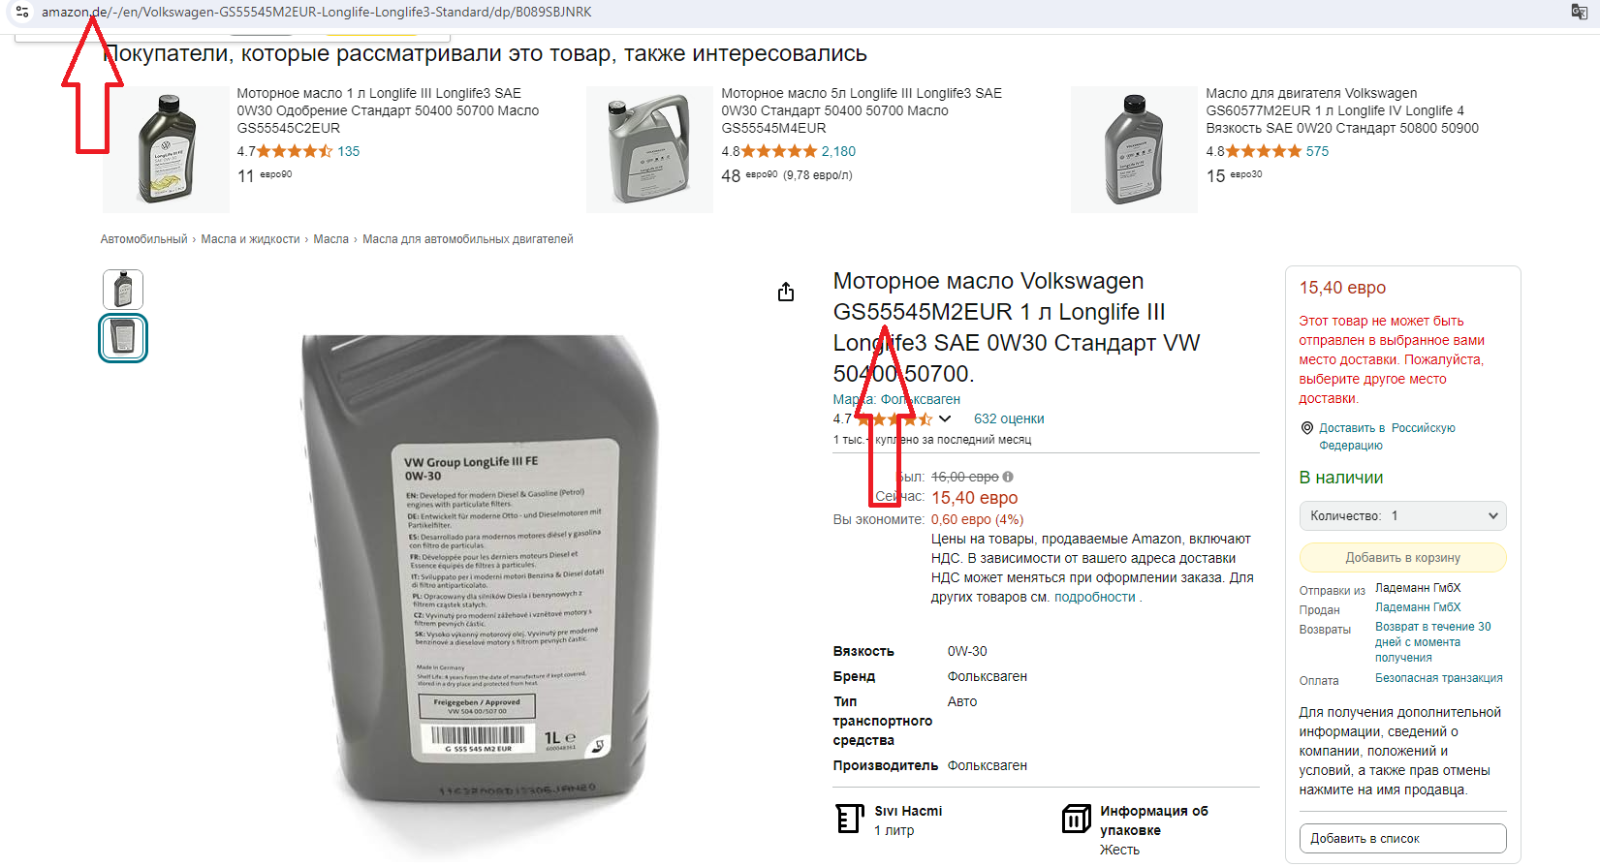Expand the Add to list selector

point(1402,838)
